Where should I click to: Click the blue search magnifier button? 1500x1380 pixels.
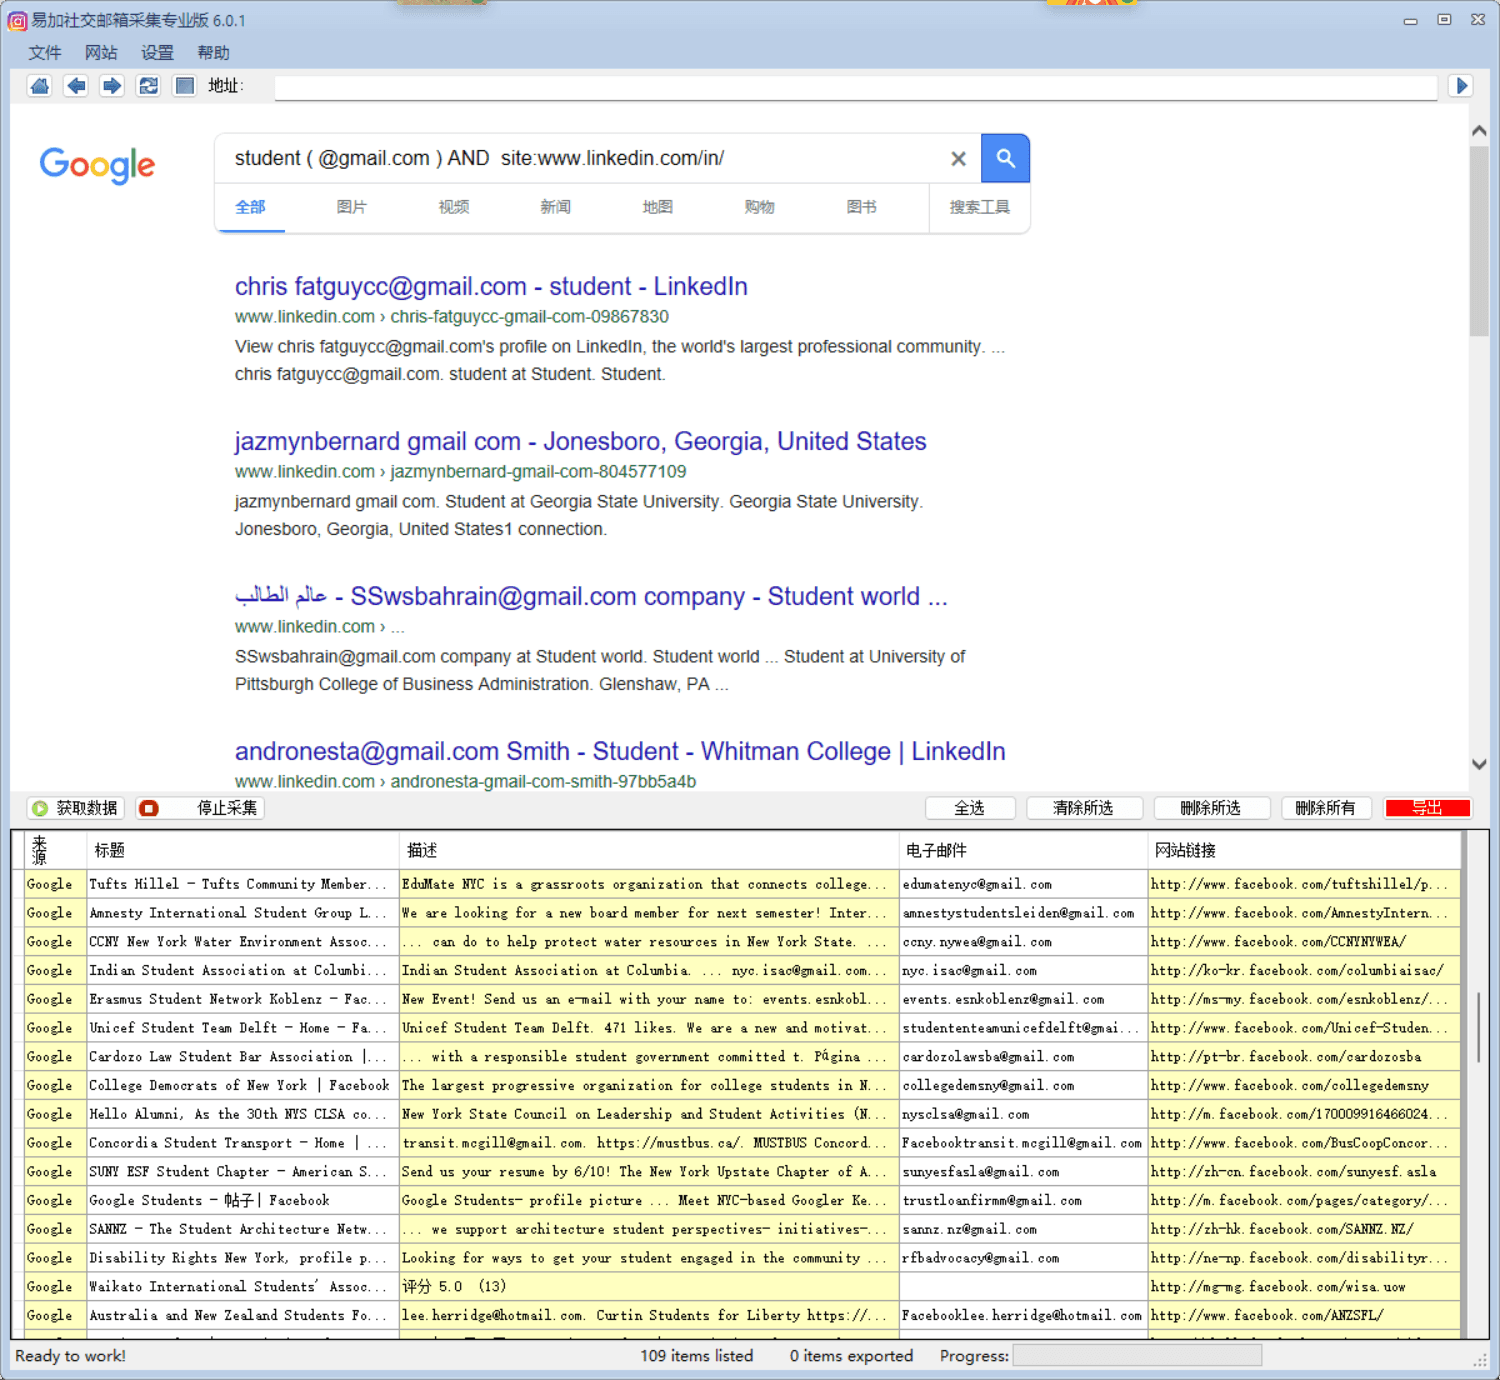(1005, 158)
